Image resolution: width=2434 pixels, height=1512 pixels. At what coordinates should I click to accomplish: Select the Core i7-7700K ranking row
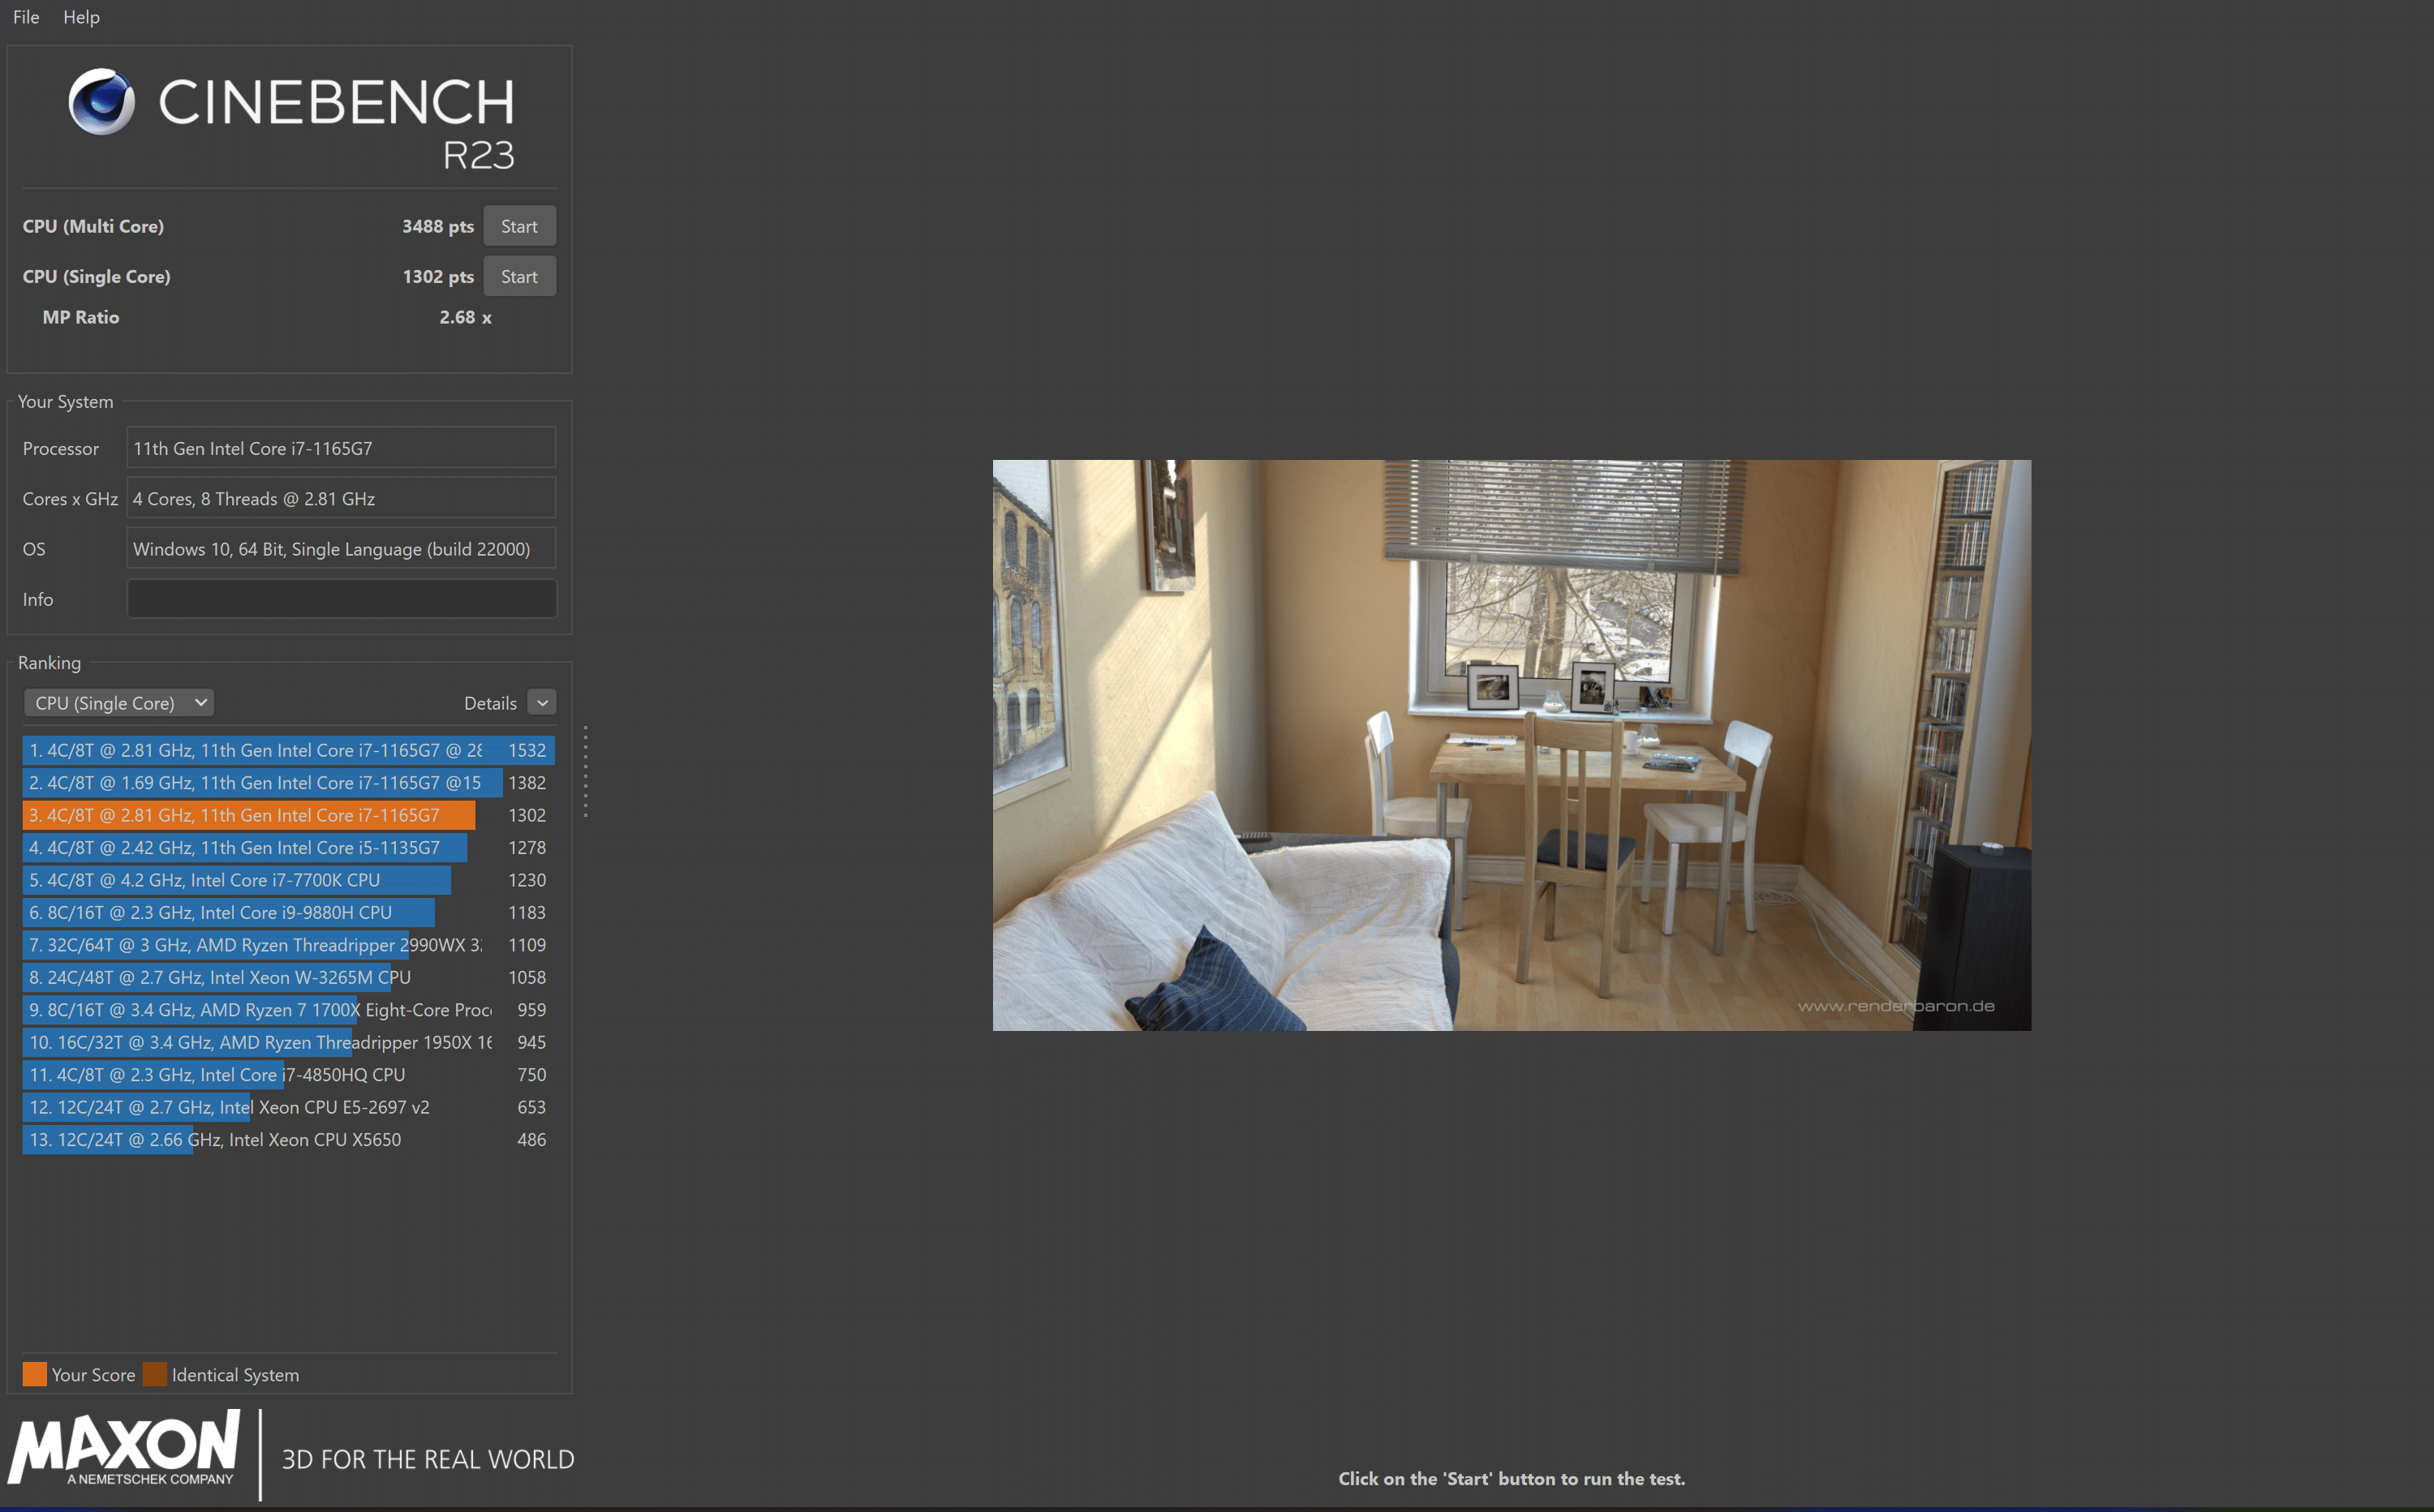tap(236, 880)
